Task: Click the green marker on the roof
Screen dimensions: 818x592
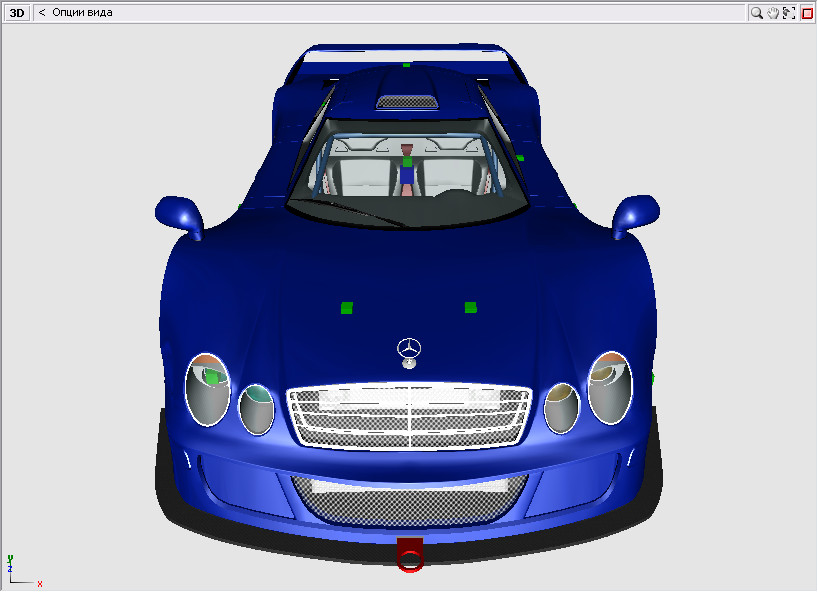Action: 406,65
